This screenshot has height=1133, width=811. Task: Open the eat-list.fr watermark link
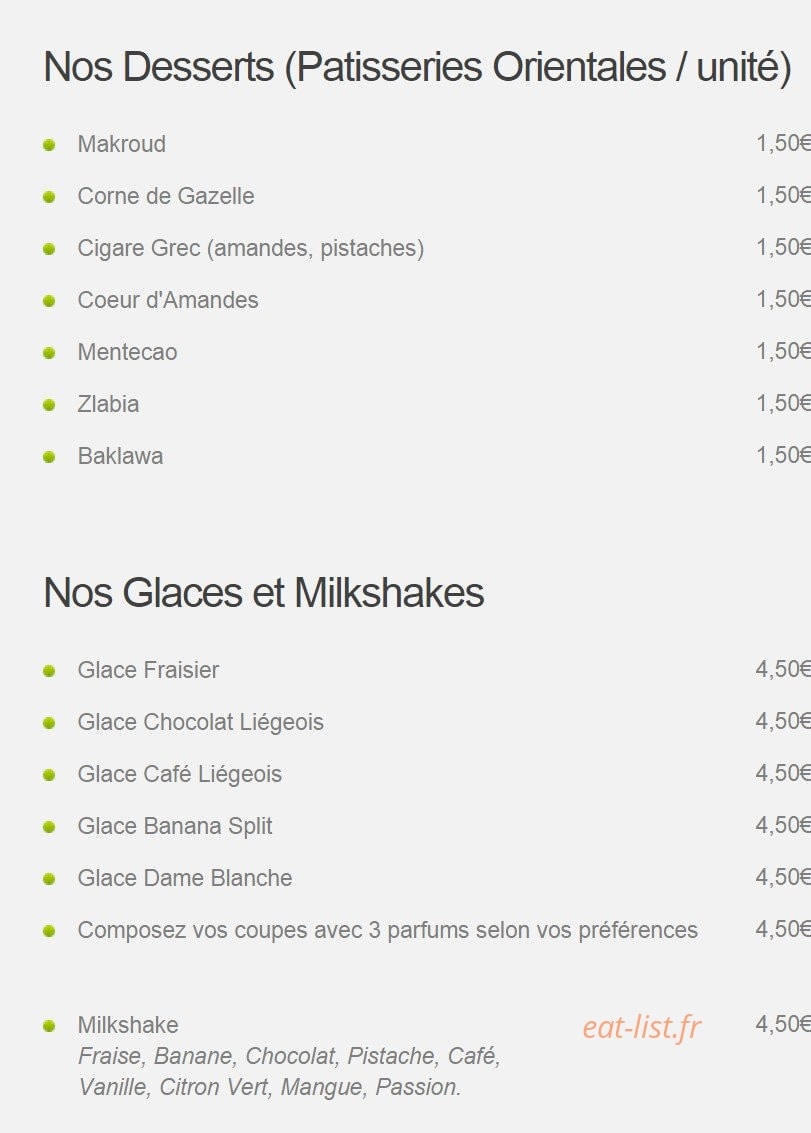(642, 1028)
